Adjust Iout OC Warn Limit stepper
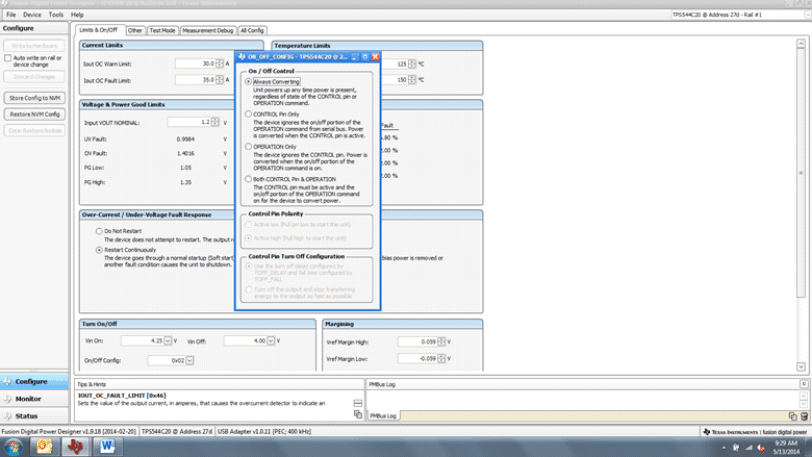Screen dimensions: 812x457 click(x=220, y=64)
